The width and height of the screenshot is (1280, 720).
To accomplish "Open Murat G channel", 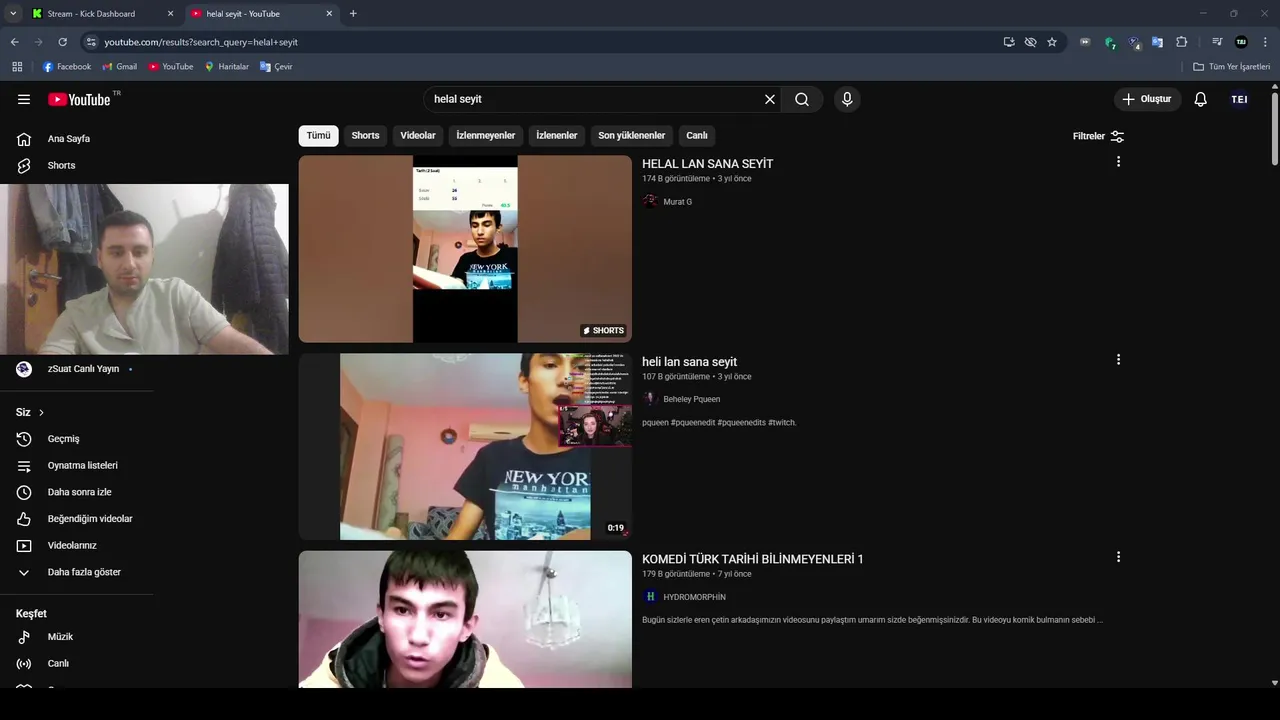I will pos(677,202).
